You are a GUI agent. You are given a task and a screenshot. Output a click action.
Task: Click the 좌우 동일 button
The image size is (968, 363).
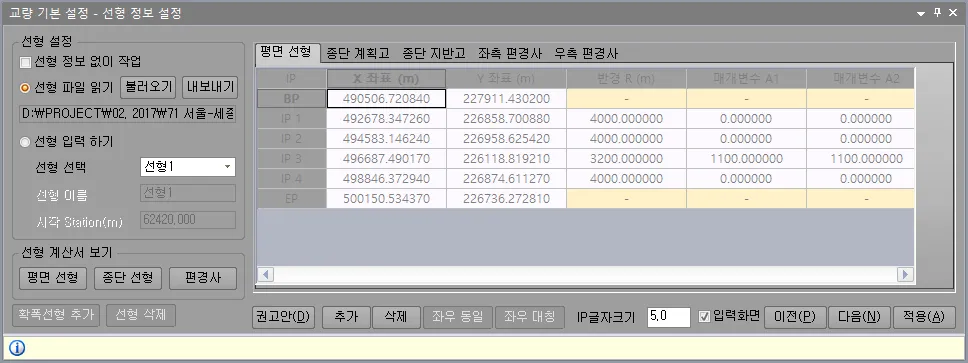(x=459, y=317)
